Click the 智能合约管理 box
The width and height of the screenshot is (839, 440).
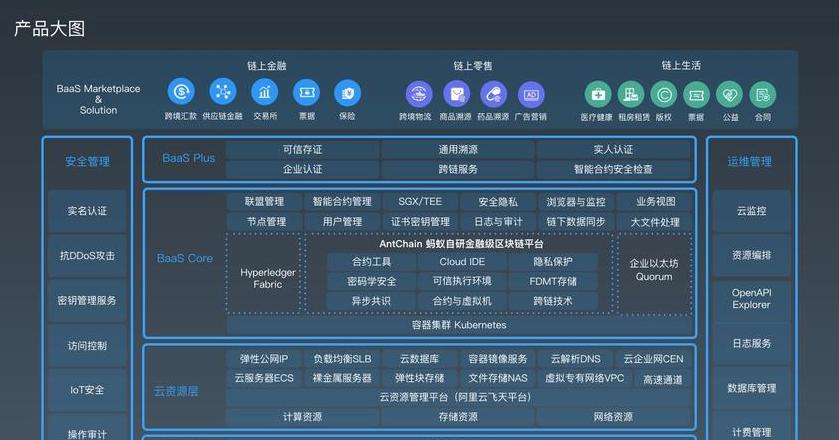point(342,201)
